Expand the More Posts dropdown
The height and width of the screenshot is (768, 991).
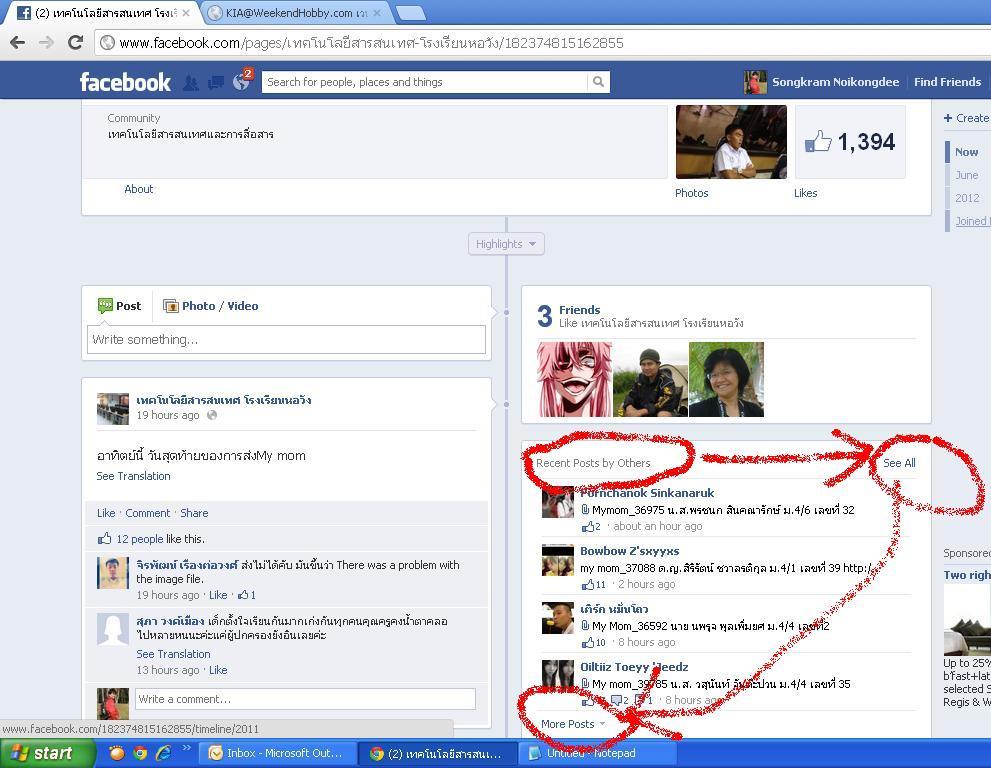[x=573, y=724]
